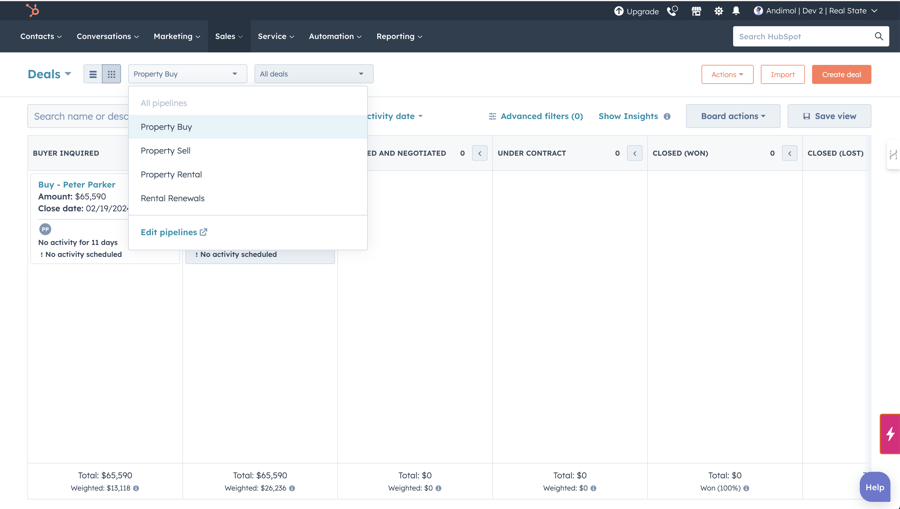
Task: Switch to list view
Action: click(93, 74)
